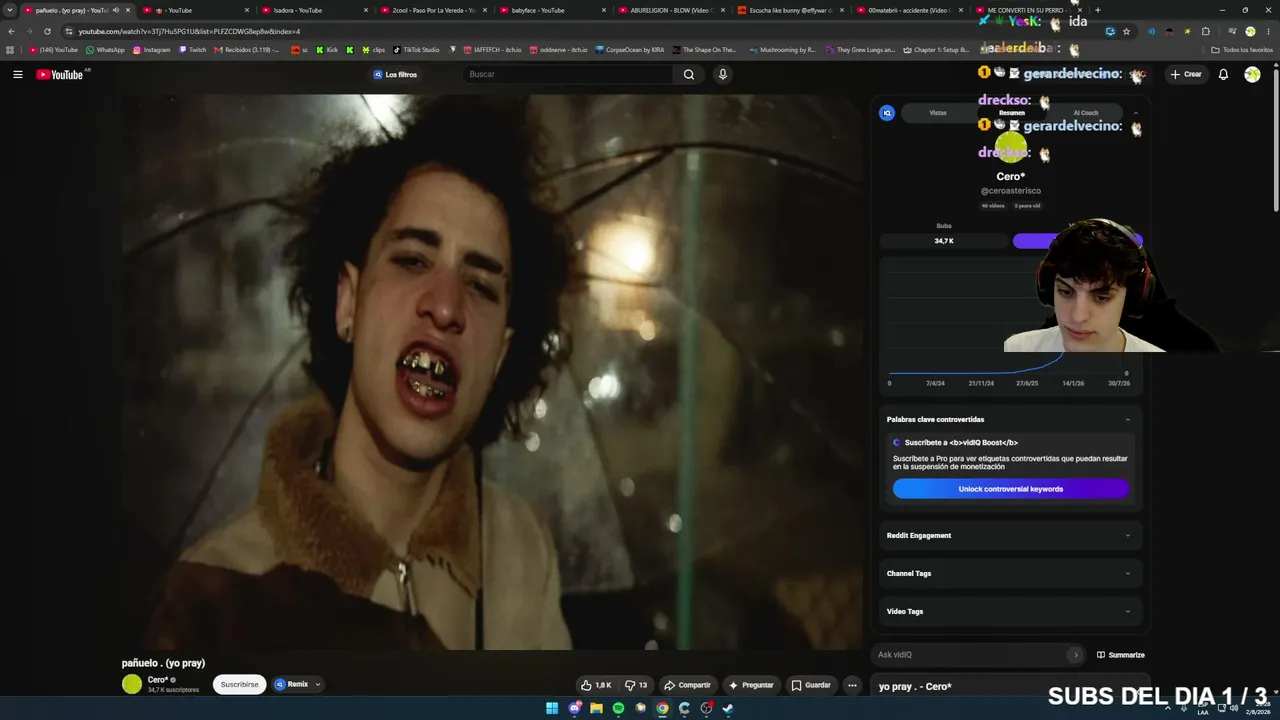Open Chrome extensions puzzle icon

coord(1206,31)
